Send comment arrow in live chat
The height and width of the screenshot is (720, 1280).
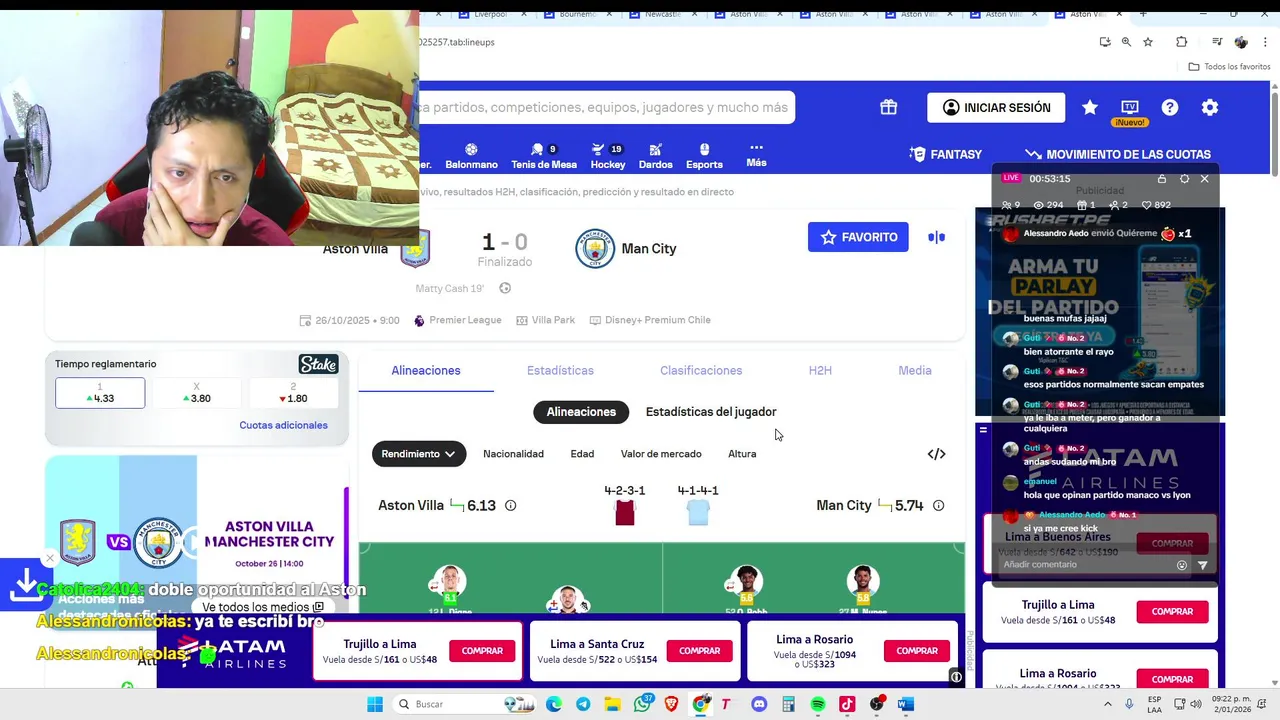1202,565
